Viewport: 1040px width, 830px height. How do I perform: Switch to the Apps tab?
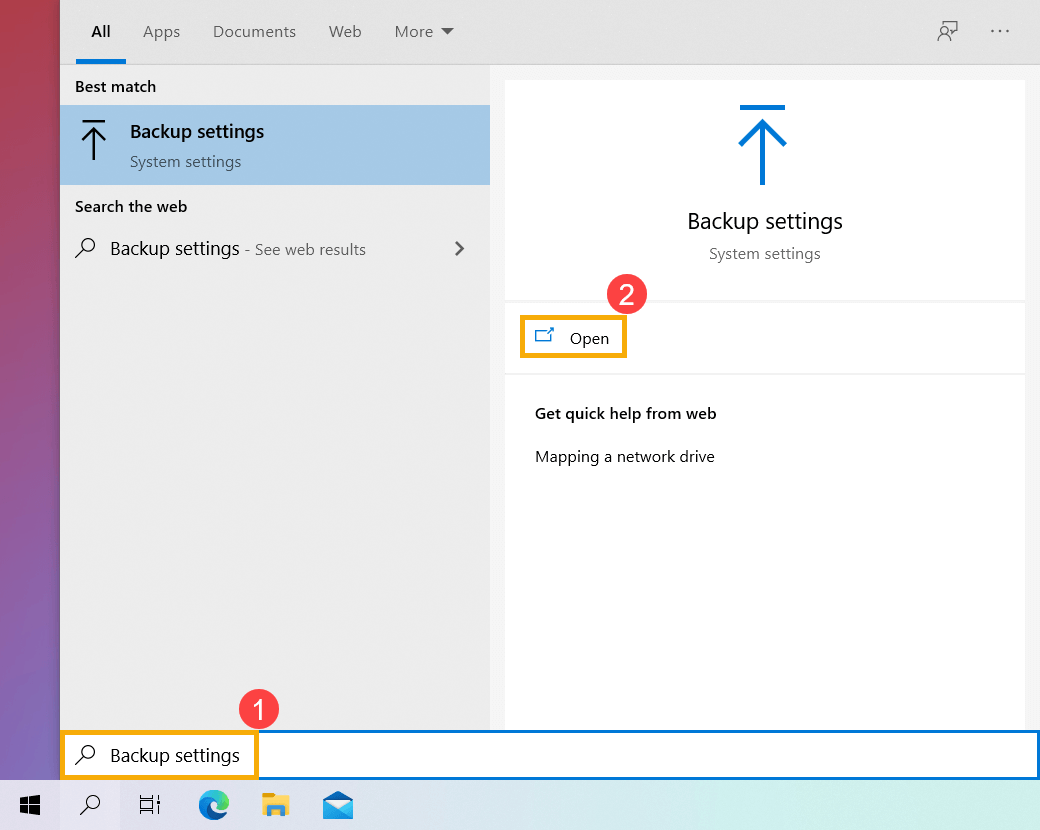point(161,31)
